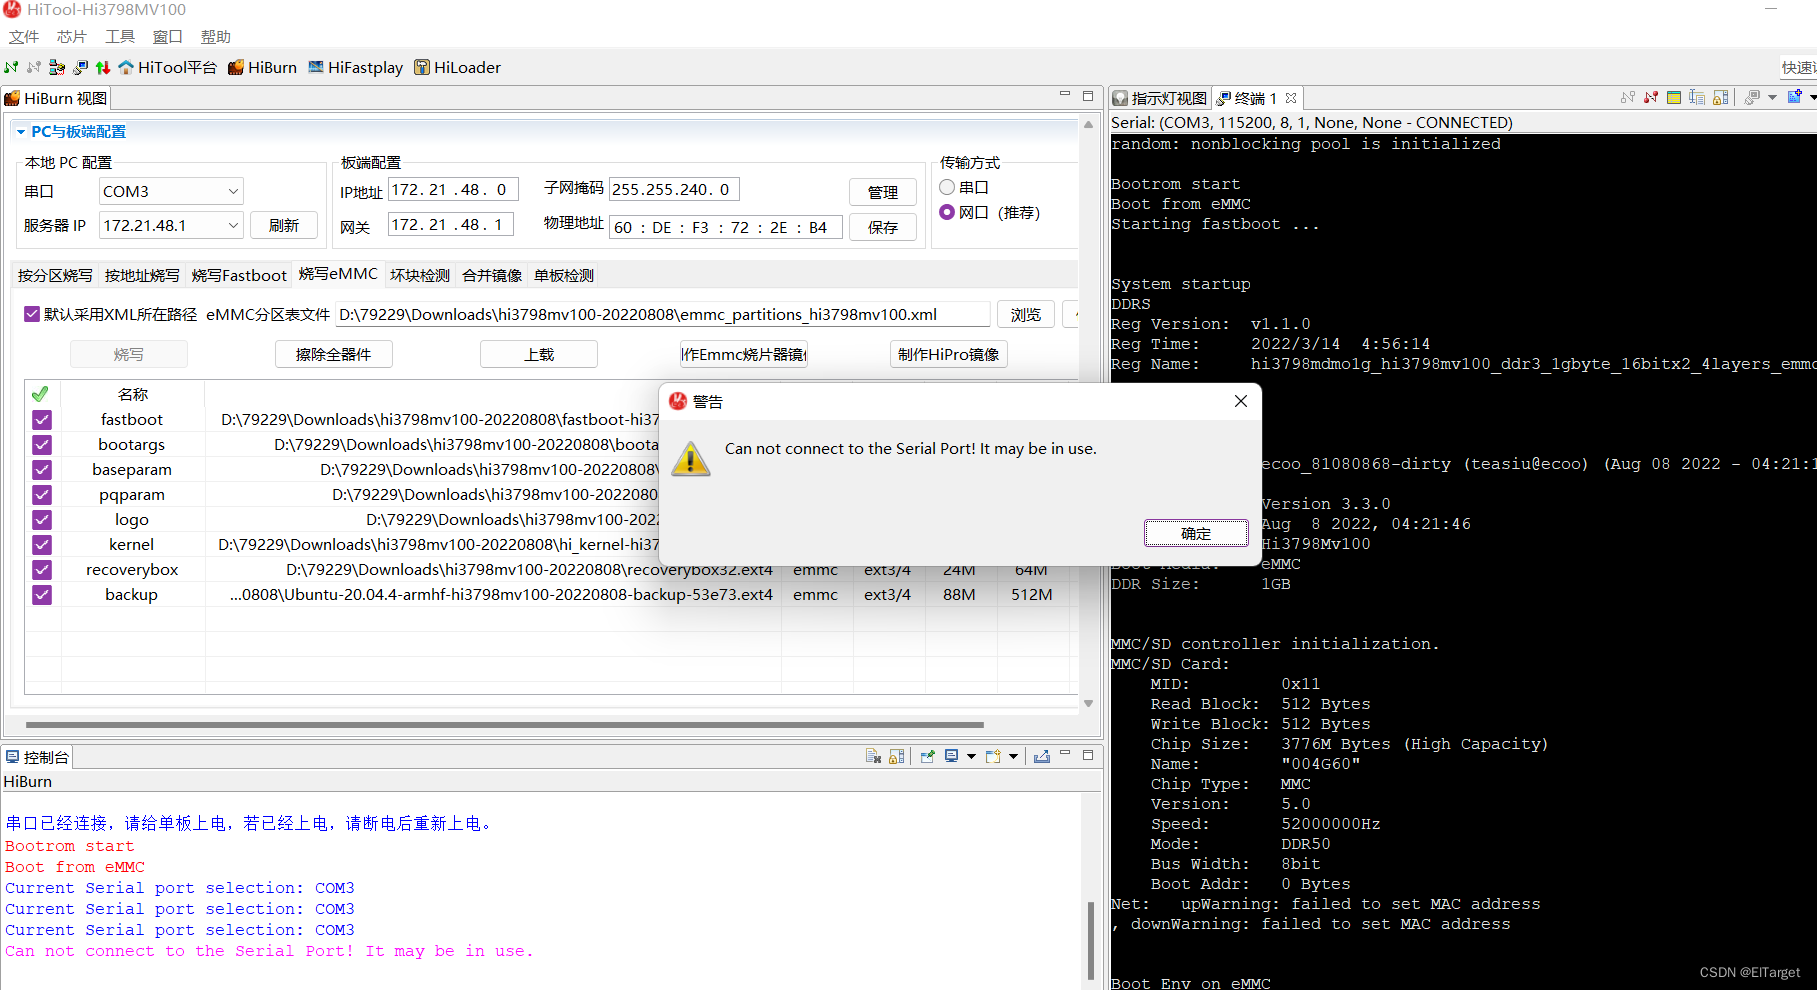This screenshot has width=1817, height=990.
Task: Click the grey disconnect icon in main toolbar
Action: click(x=34, y=67)
